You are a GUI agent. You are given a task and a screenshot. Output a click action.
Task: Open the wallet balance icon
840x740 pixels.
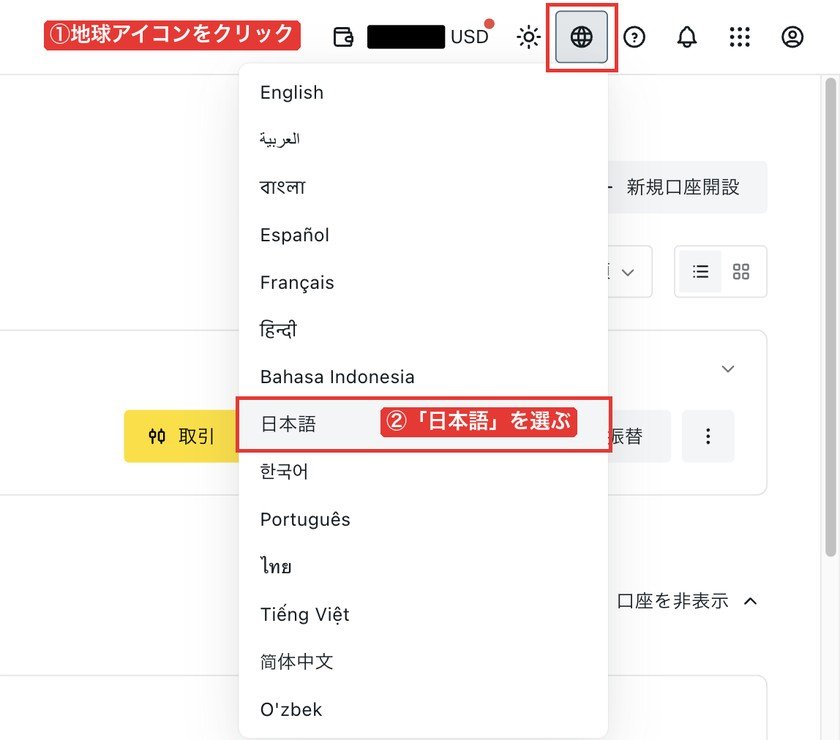pyautogui.click(x=343, y=37)
